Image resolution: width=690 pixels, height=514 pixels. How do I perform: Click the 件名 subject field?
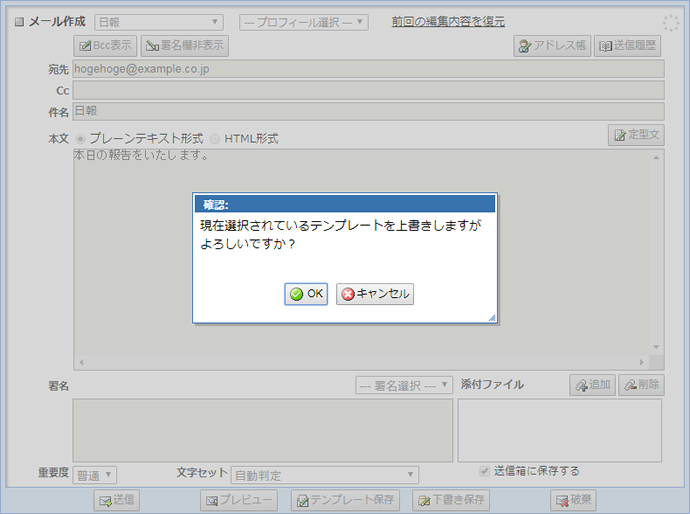click(x=368, y=111)
